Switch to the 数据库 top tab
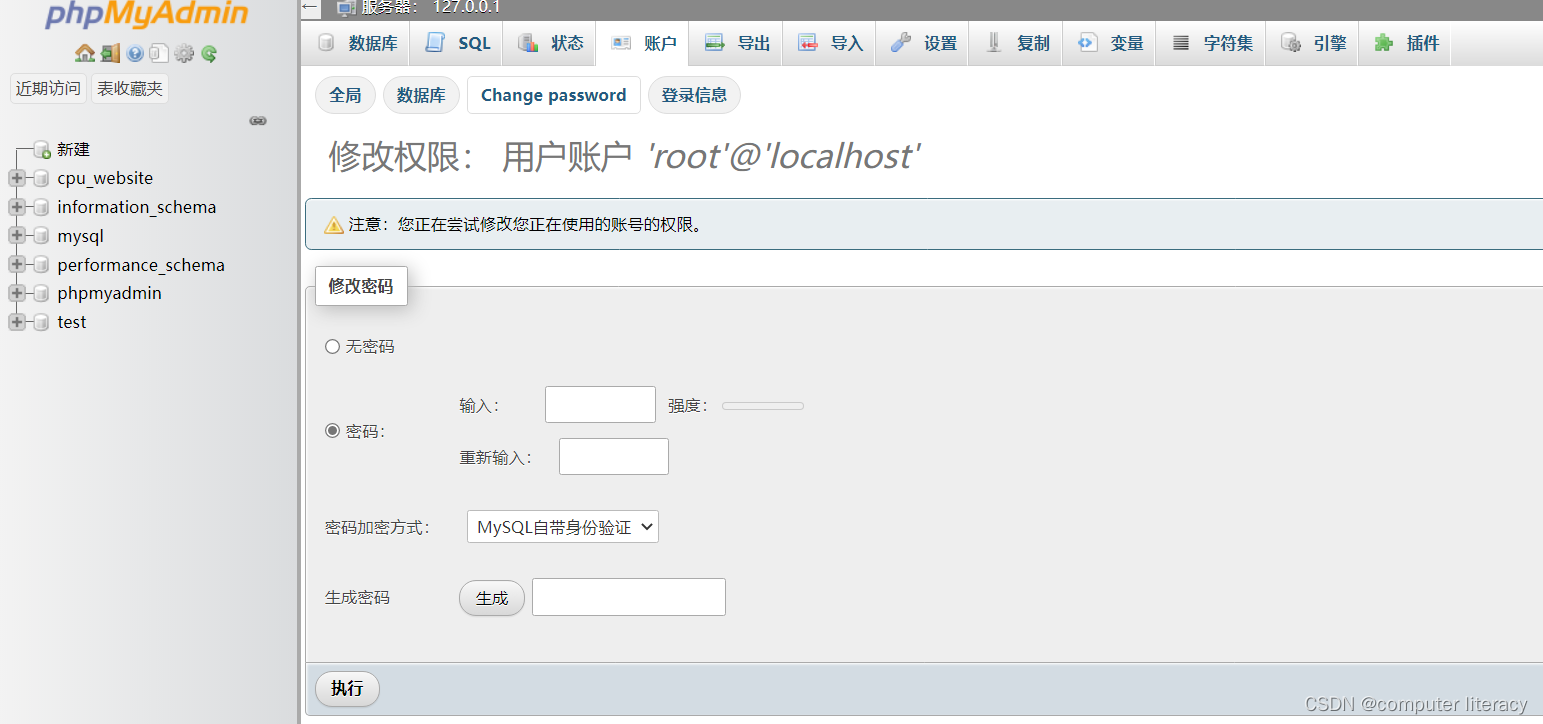The height and width of the screenshot is (724, 1543). [x=358, y=43]
